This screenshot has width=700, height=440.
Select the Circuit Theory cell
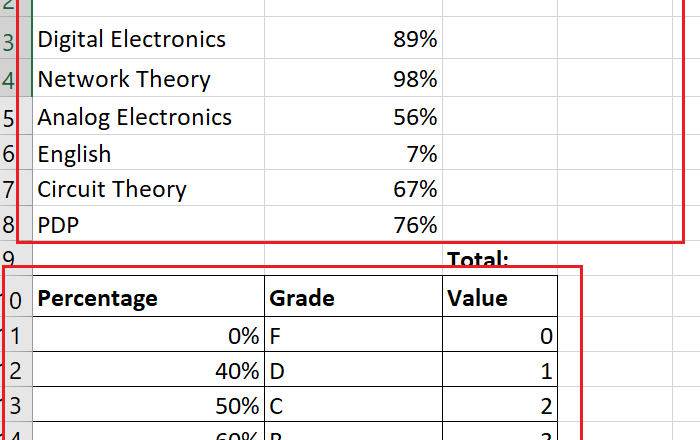[x=112, y=190]
